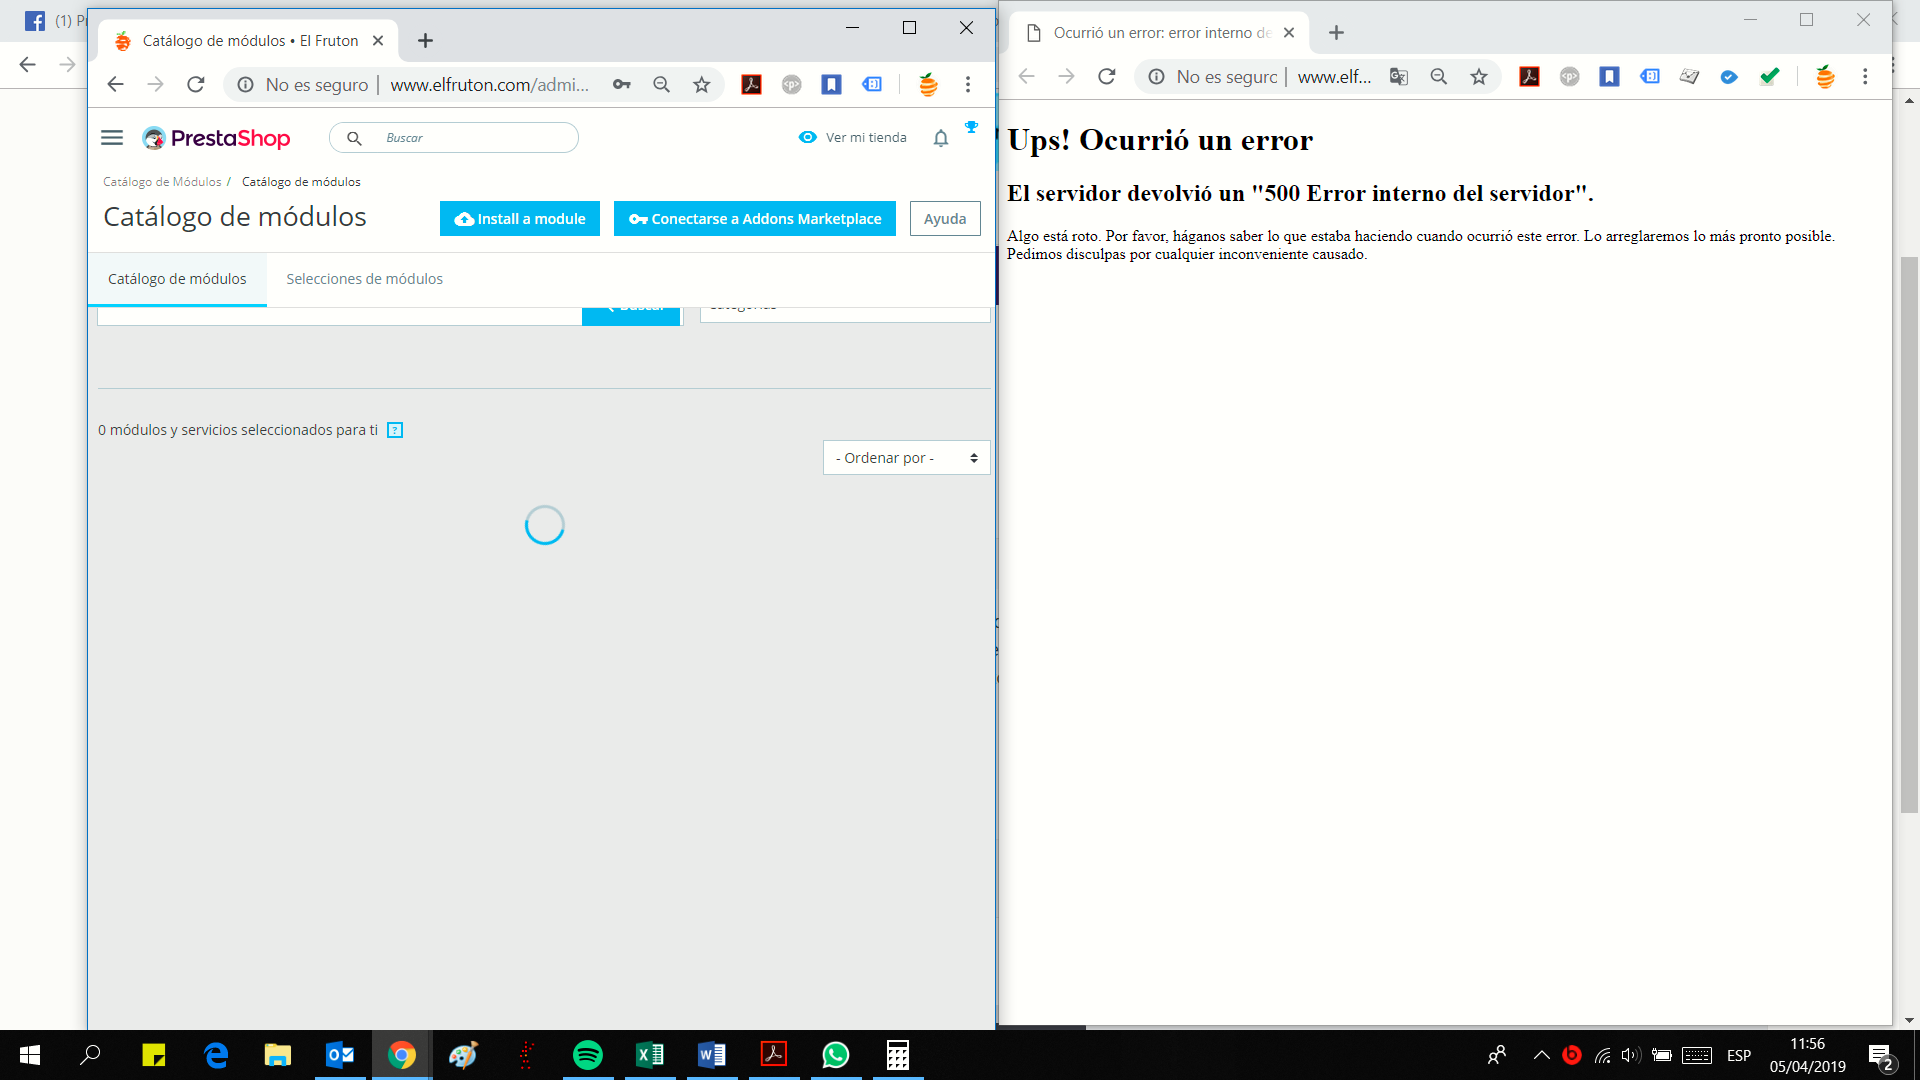Click the right window vertical scrollbar
This screenshot has height=1080, width=1920.
click(x=1909, y=535)
